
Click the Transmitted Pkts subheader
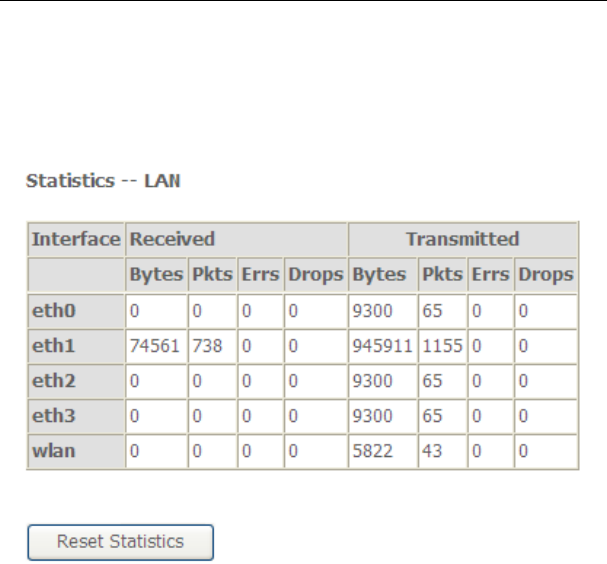point(442,274)
